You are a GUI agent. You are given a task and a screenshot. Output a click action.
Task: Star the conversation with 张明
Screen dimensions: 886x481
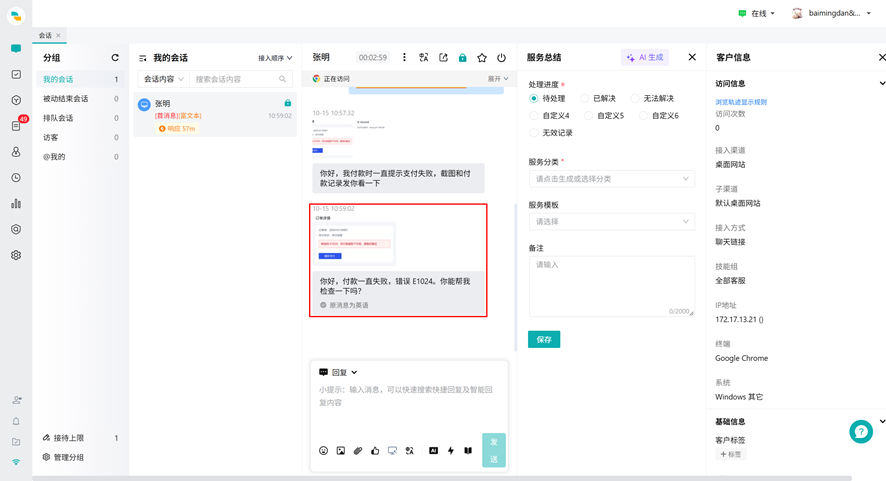click(482, 57)
